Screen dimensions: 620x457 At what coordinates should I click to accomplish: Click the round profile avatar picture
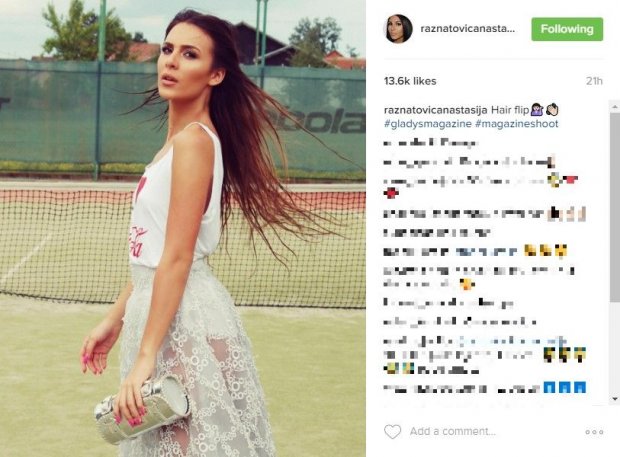point(398,28)
